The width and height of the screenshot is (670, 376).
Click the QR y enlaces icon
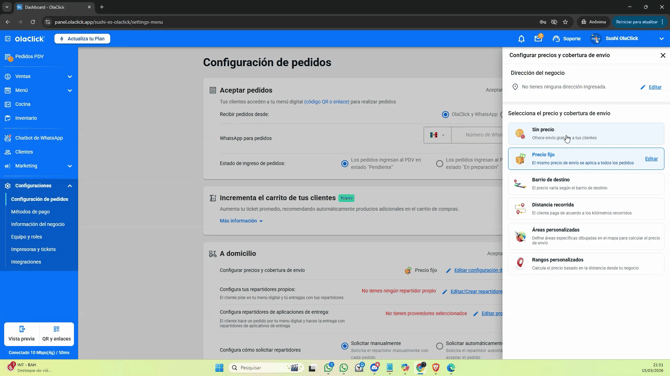[56, 329]
